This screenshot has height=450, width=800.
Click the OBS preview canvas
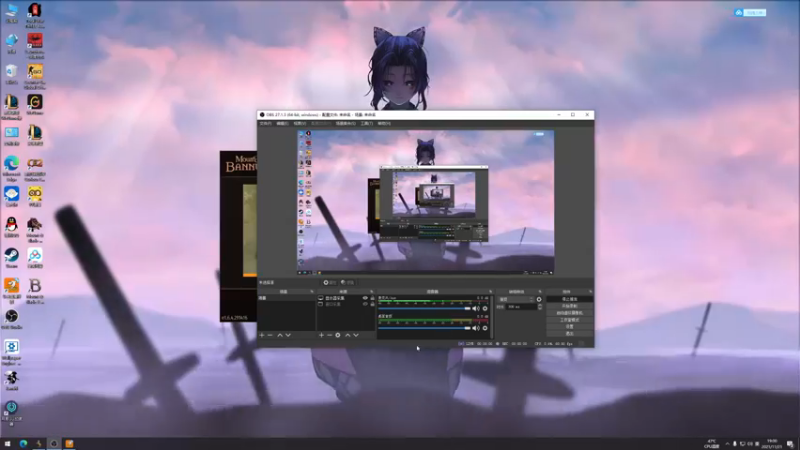[426, 203]
